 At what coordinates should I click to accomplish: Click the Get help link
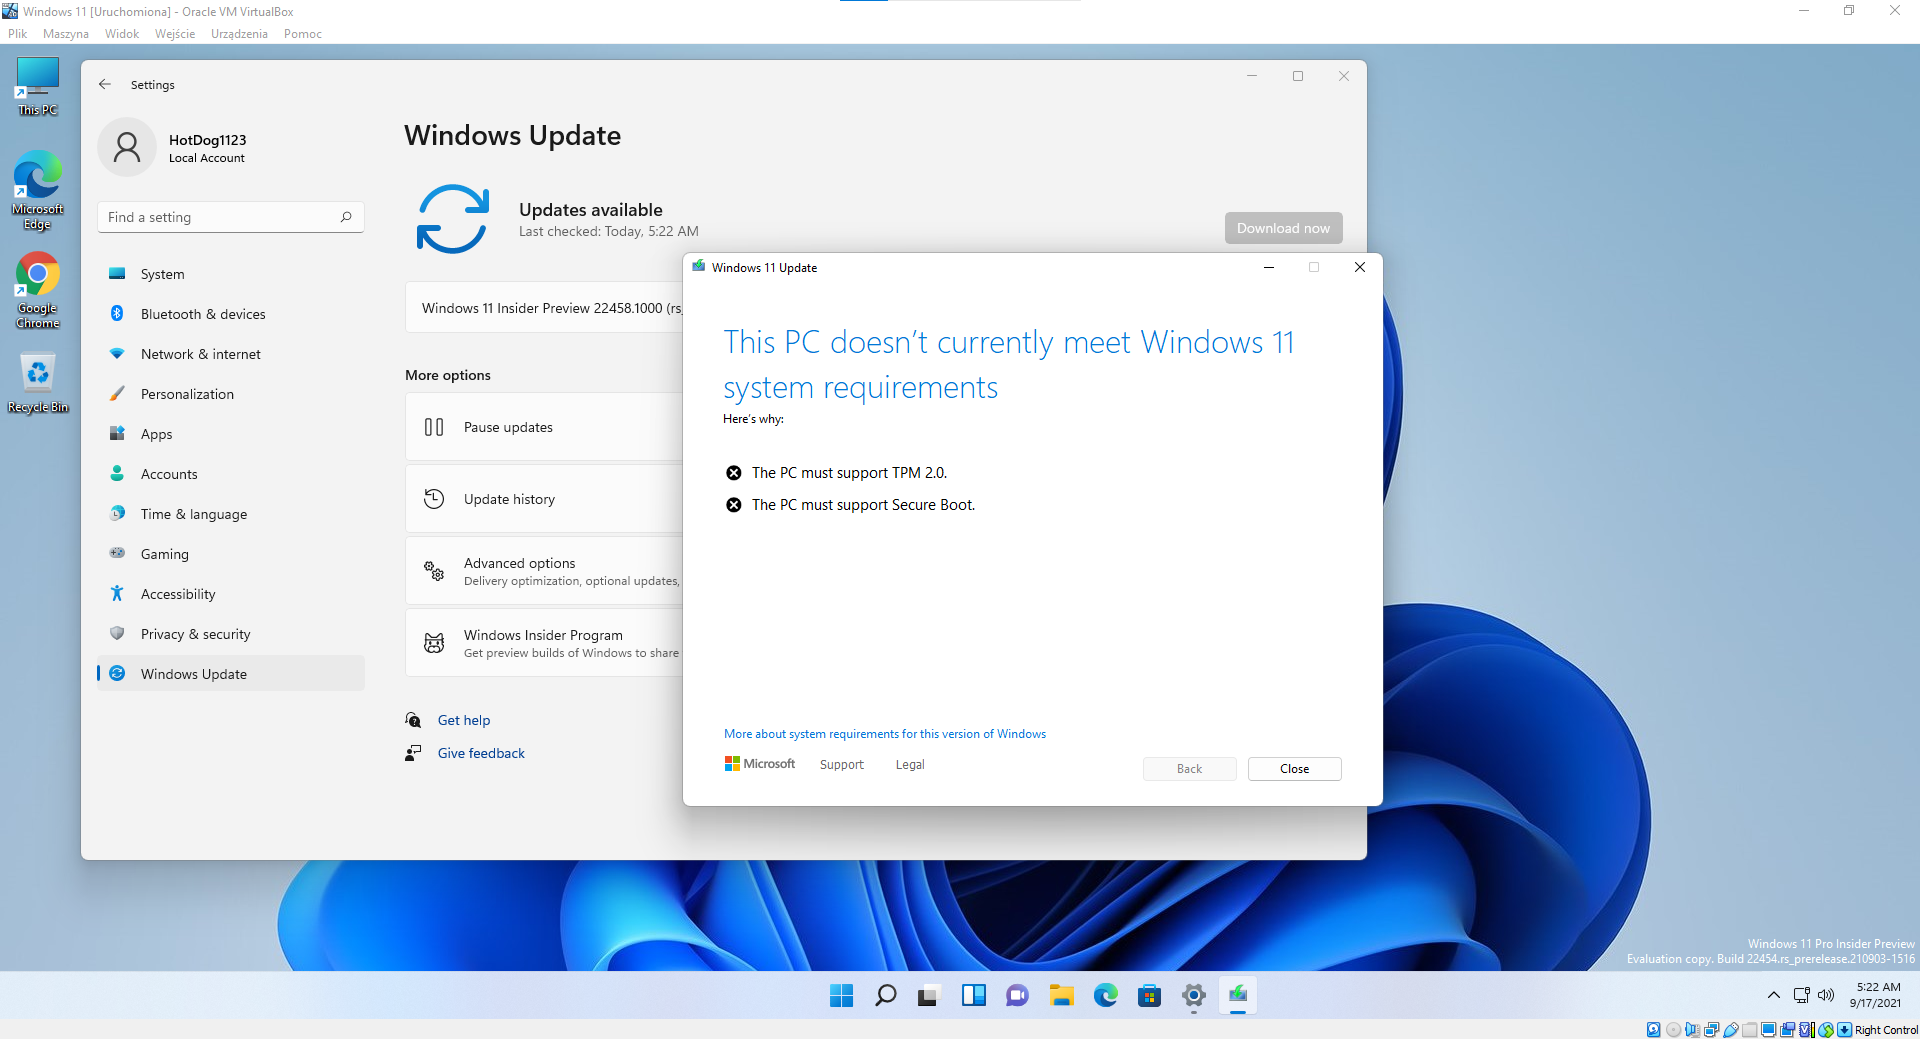pos(464,720)
